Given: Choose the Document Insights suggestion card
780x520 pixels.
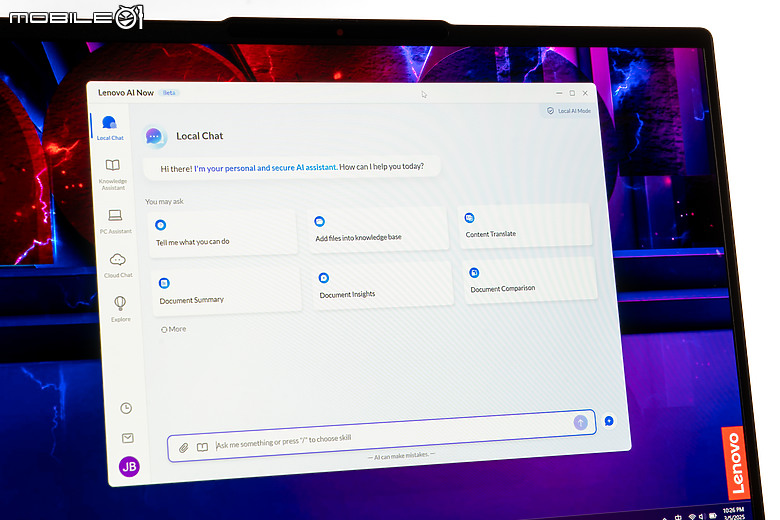Looking at the screenshot, I should [383, 285].
